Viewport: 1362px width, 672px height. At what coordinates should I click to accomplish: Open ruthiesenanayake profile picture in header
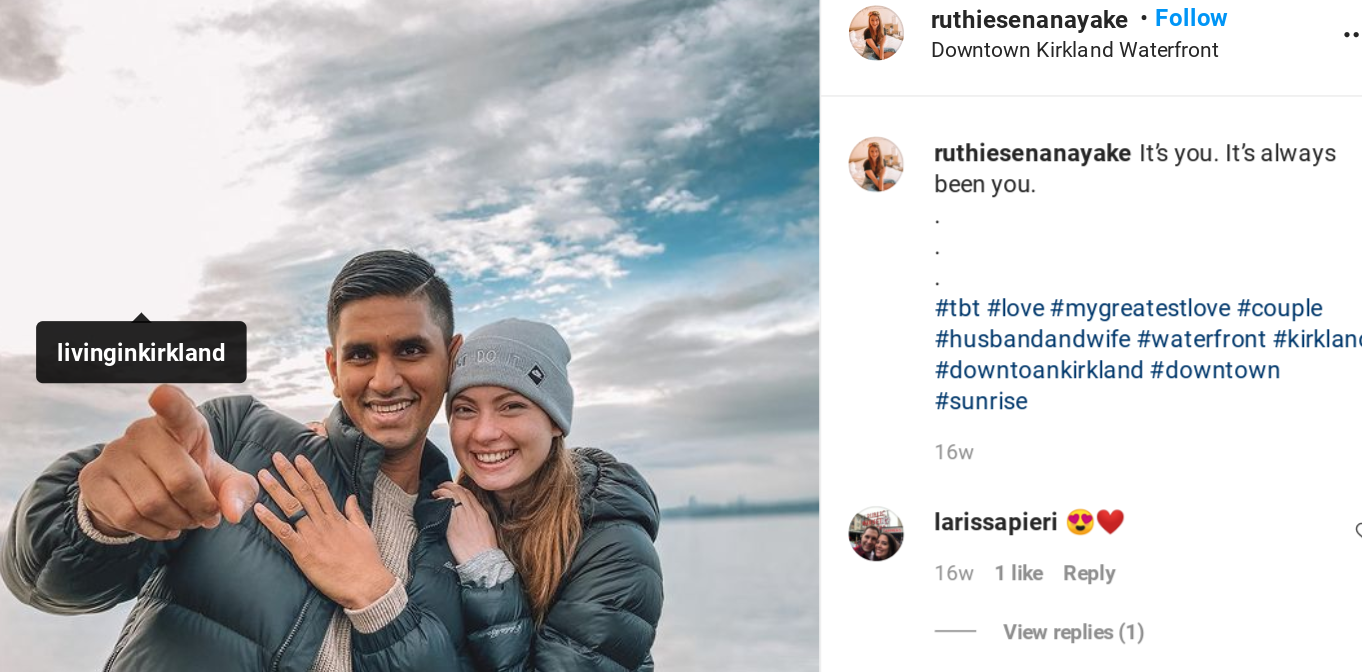(876, 33)
